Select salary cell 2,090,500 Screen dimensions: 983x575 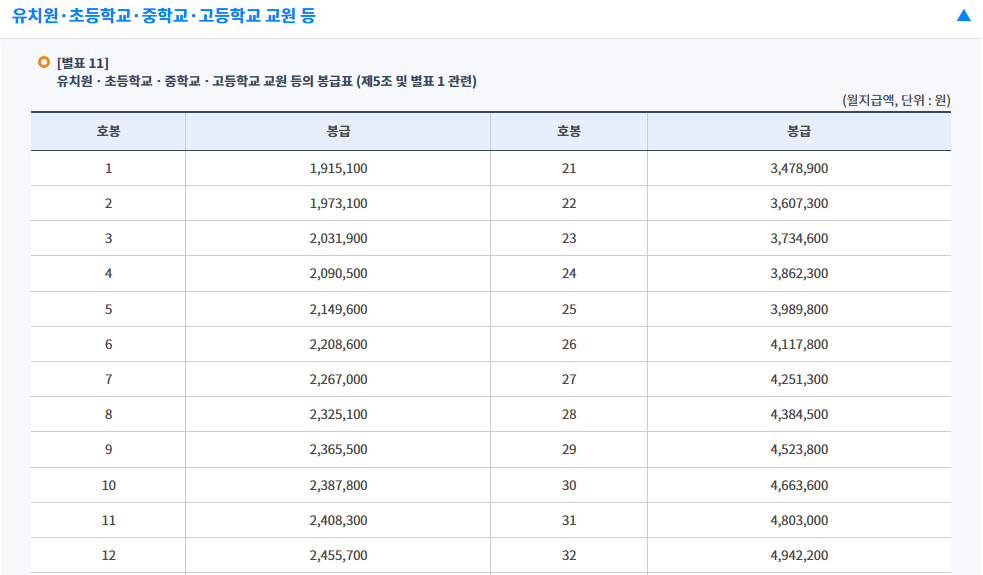(x=339, y=273)
